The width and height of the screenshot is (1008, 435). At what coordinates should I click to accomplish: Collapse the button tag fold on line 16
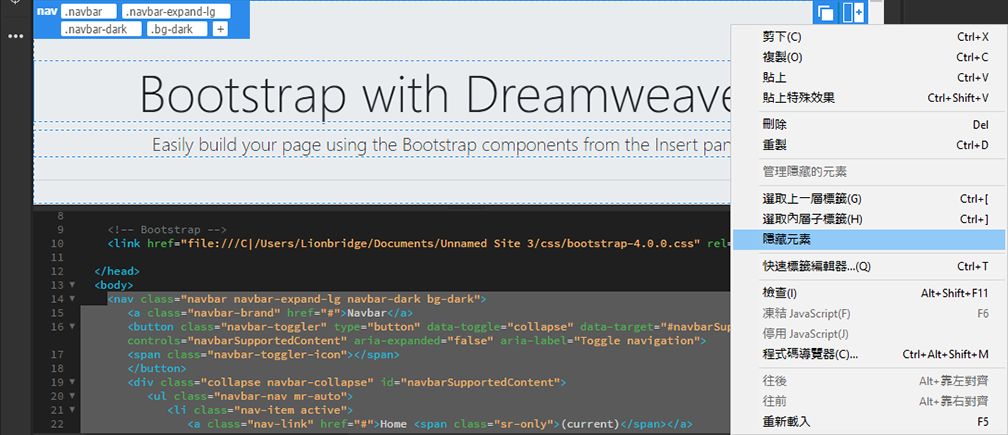click(72, 326)
